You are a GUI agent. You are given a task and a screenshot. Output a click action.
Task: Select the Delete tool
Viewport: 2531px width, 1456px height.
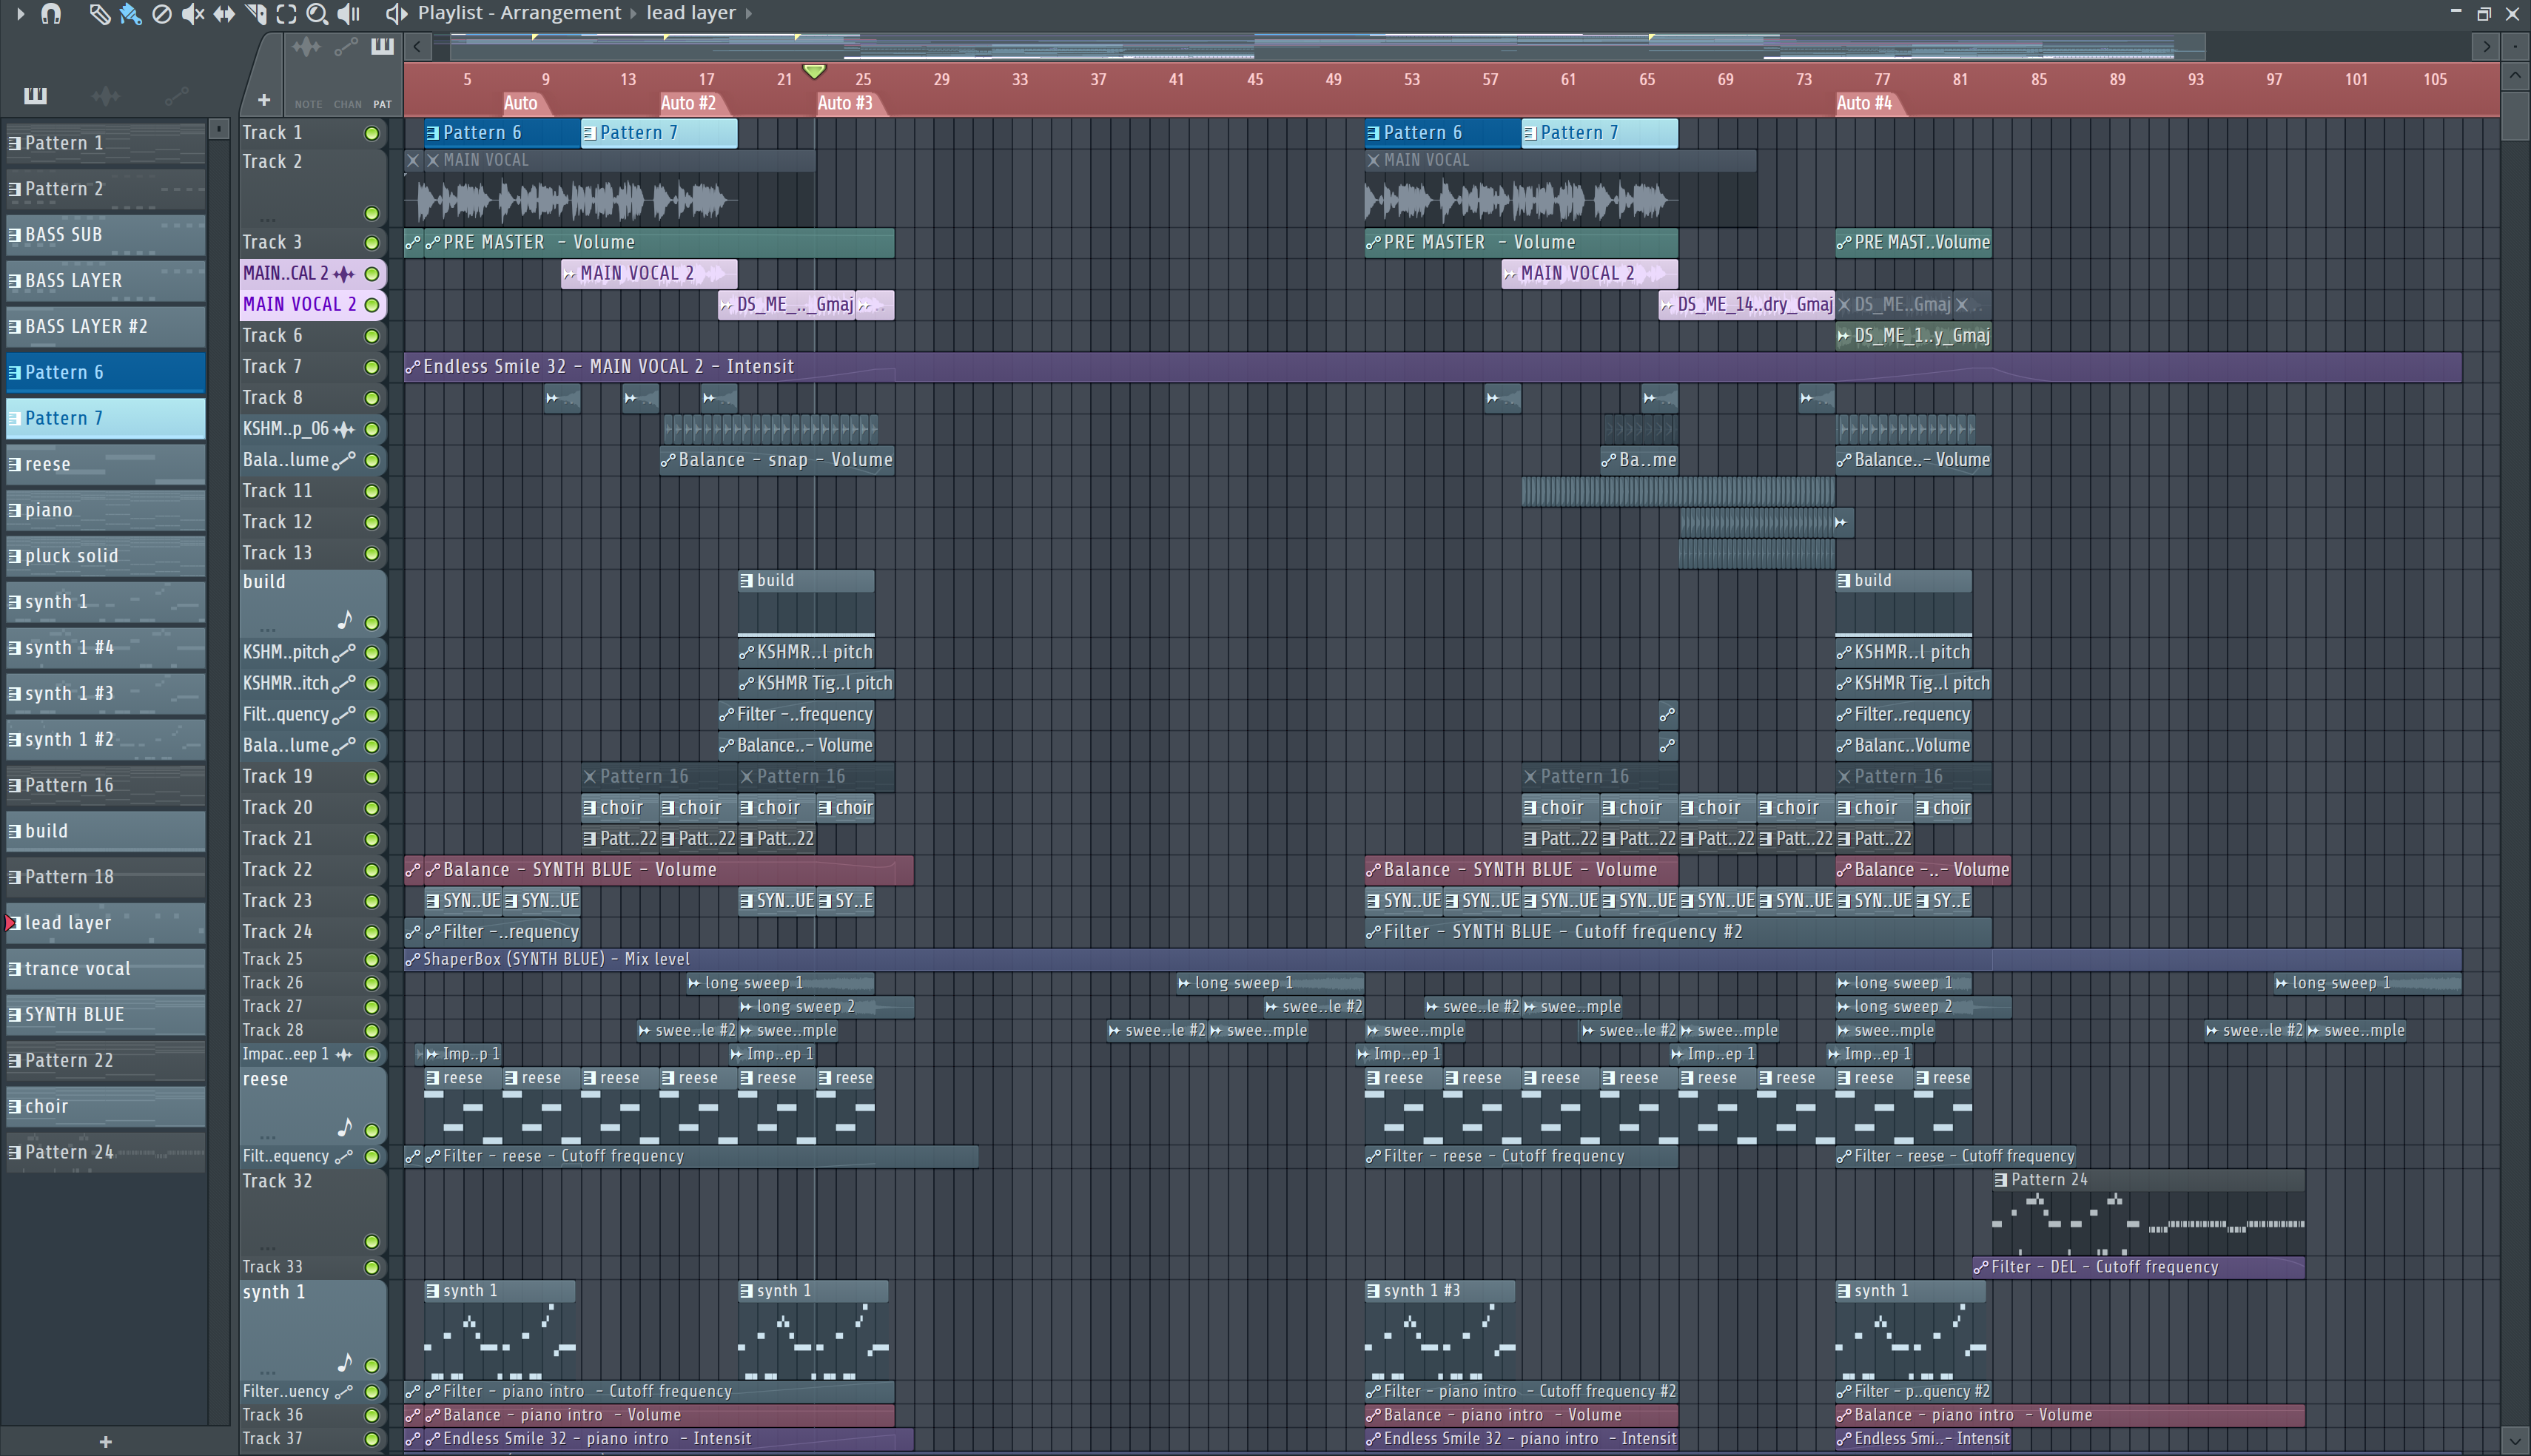pyautogui.click(x=161, y=13)
